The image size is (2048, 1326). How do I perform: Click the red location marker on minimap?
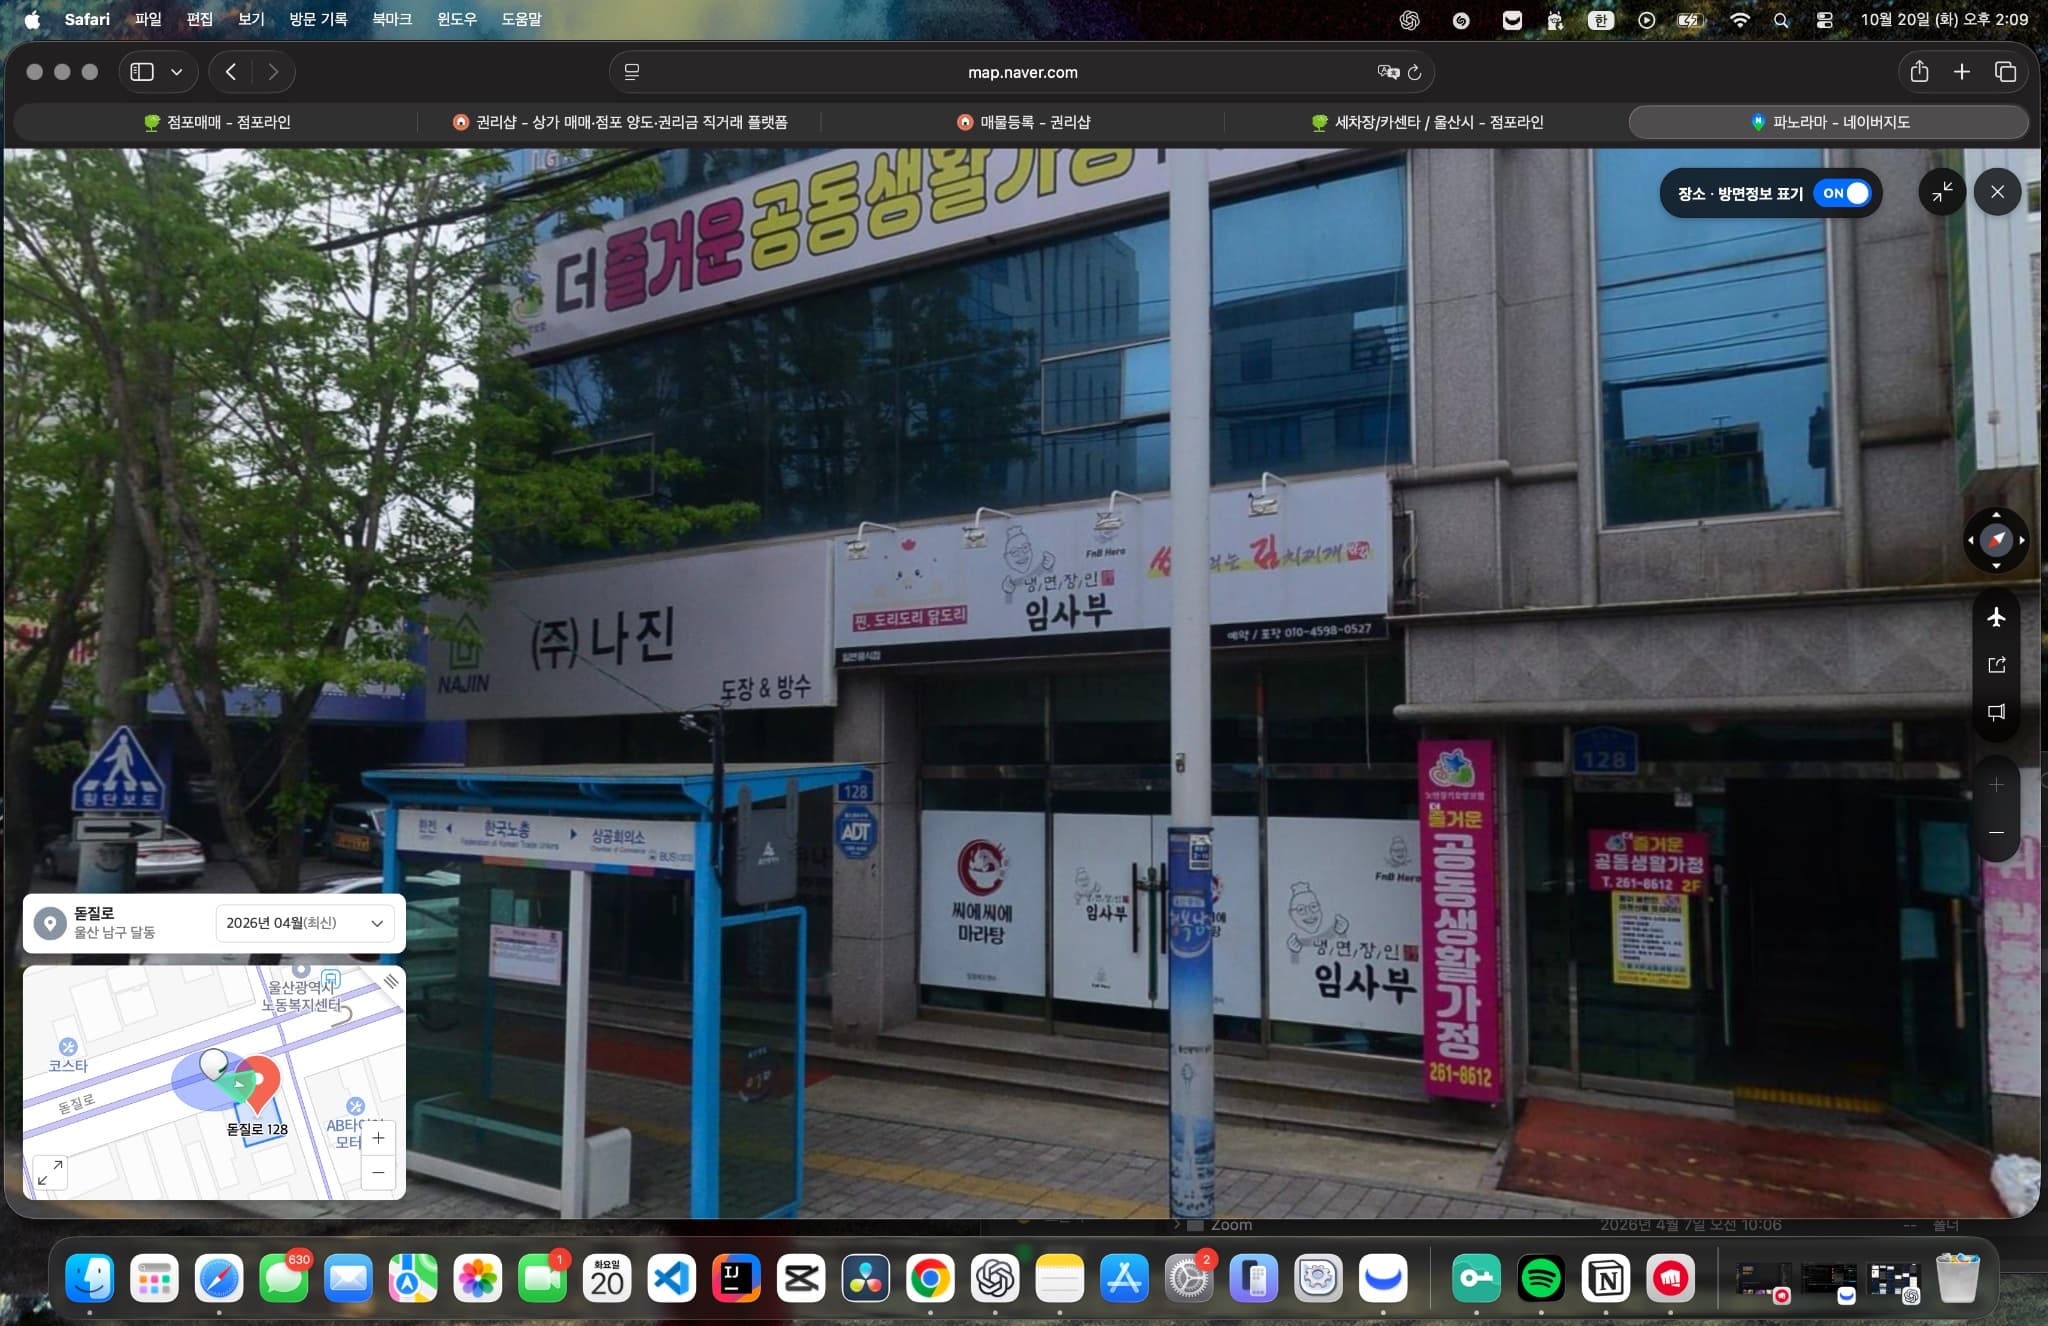[x=259, y=1084]
